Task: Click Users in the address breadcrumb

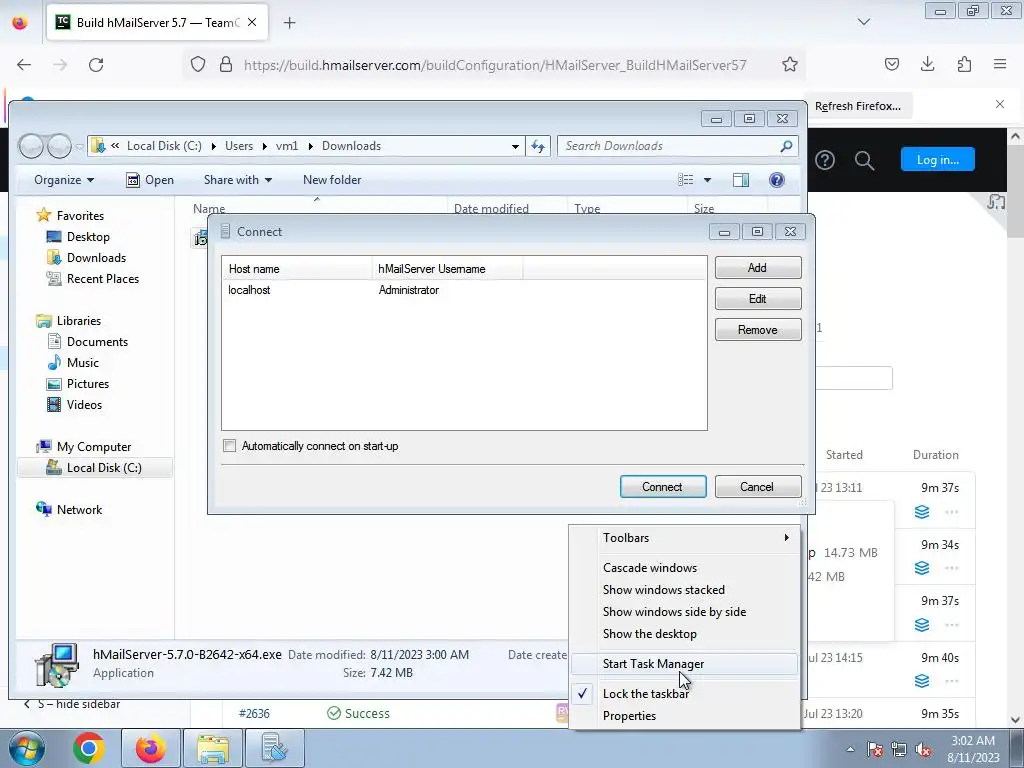Action: pos(239,146)
